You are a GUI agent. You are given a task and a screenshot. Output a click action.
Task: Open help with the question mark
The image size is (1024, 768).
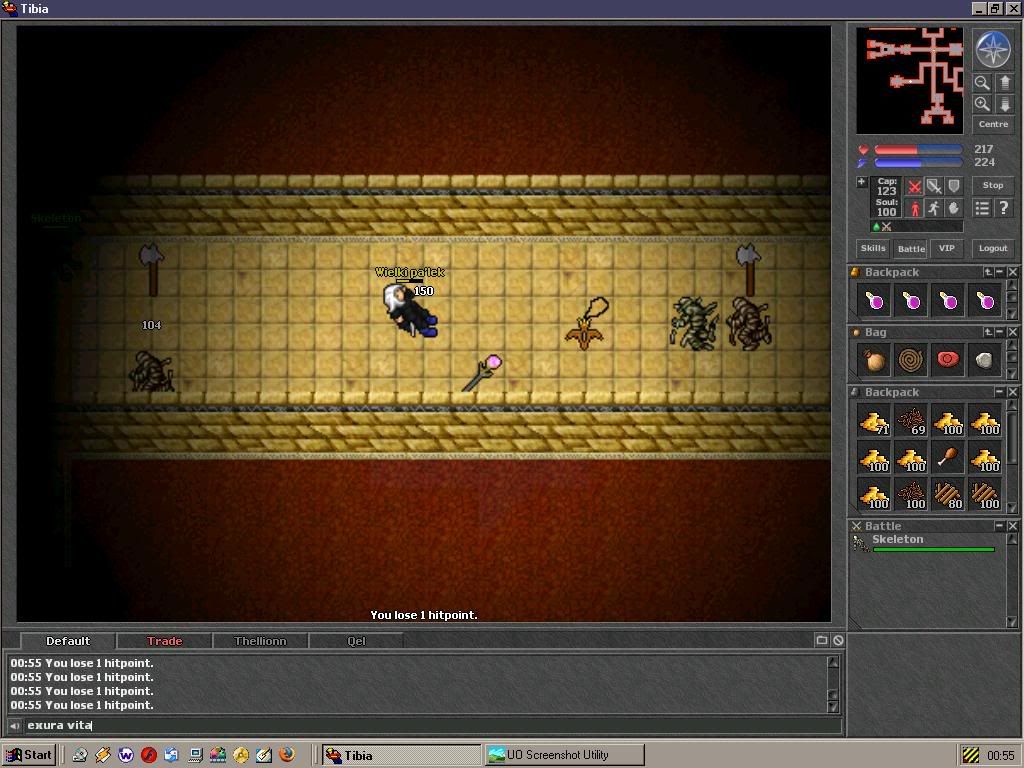[x=1004, y=208]
